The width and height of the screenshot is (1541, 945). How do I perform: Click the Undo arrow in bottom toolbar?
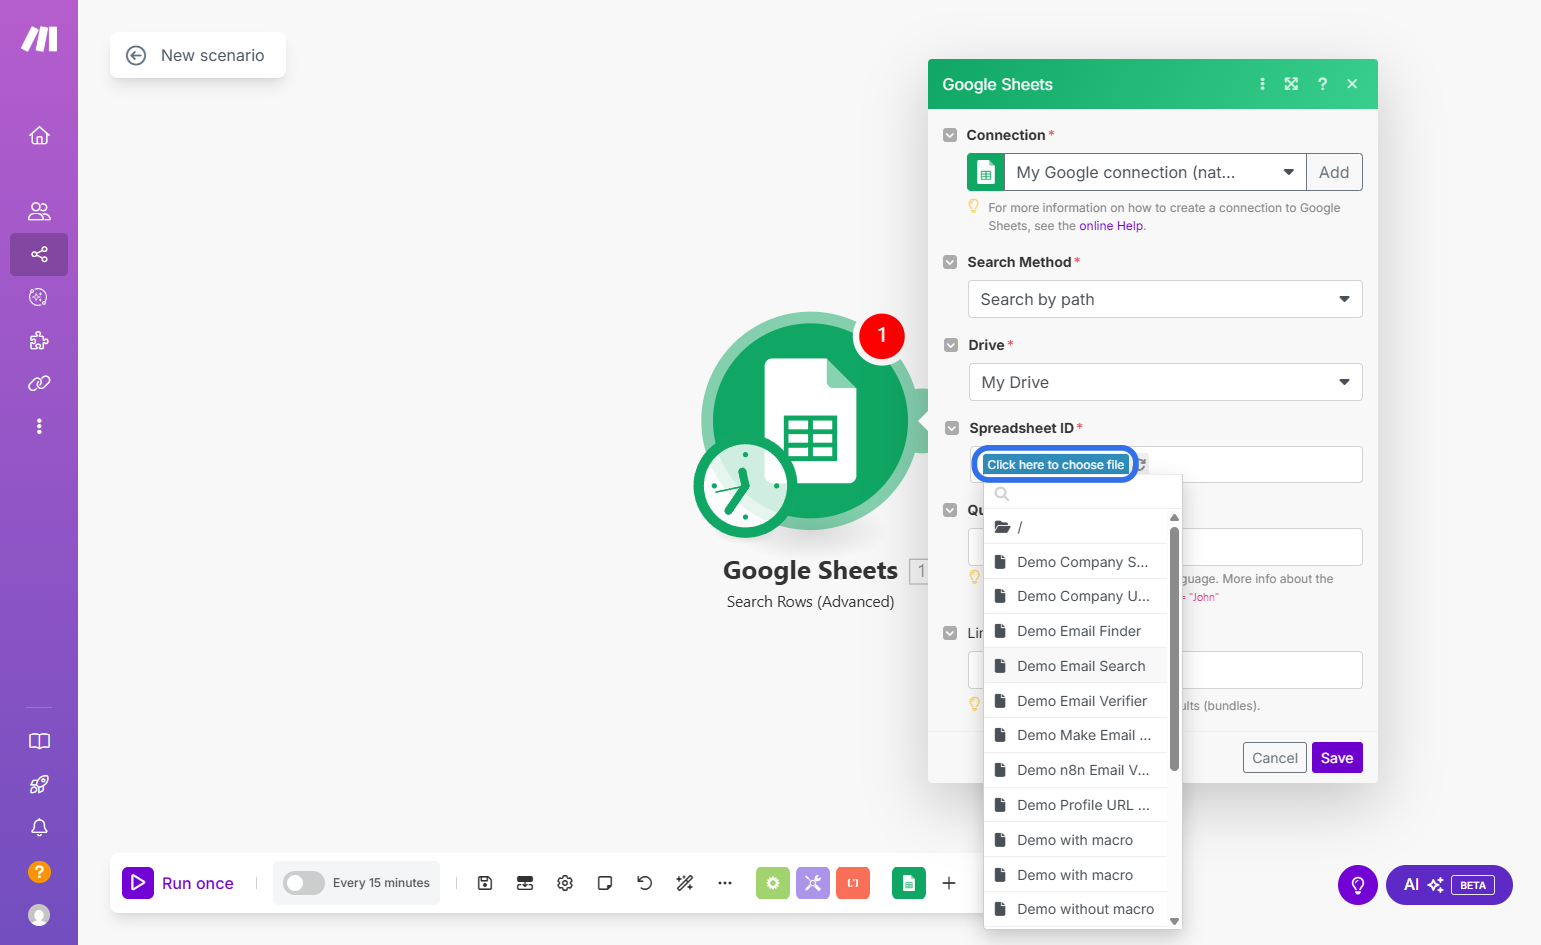[645, 883]
